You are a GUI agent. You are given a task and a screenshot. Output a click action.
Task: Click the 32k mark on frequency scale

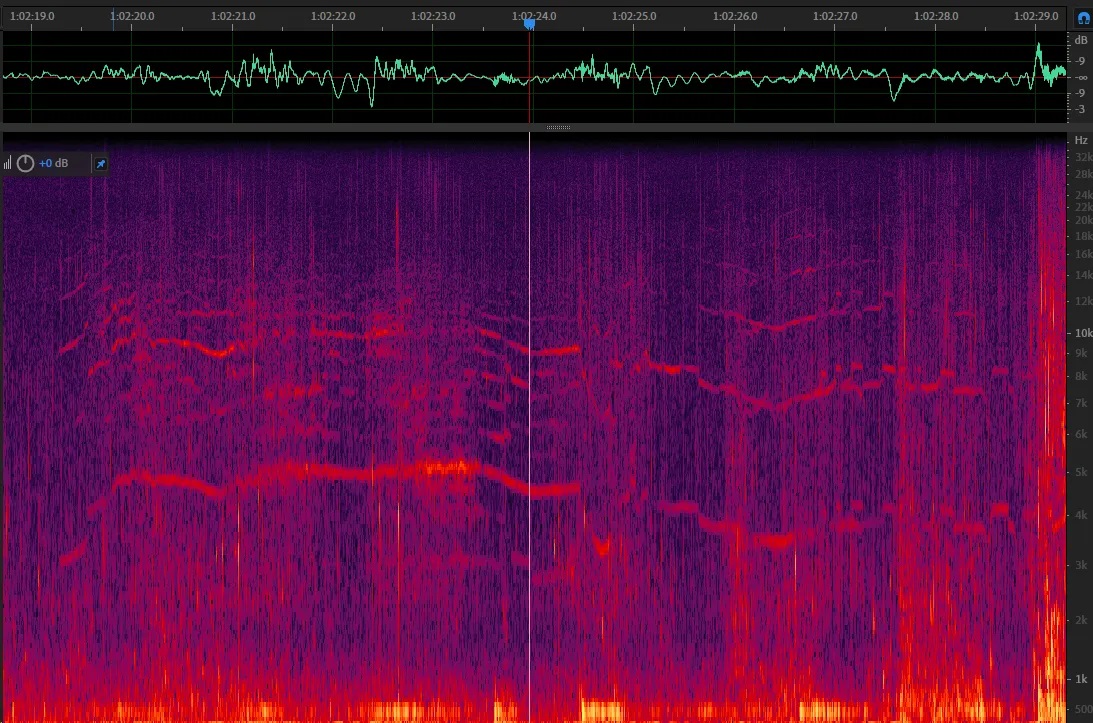[1080, 158]
